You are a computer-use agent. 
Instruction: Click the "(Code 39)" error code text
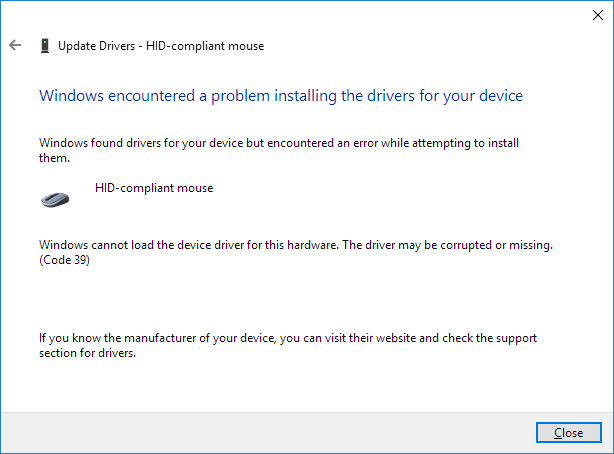coord(64,260)
